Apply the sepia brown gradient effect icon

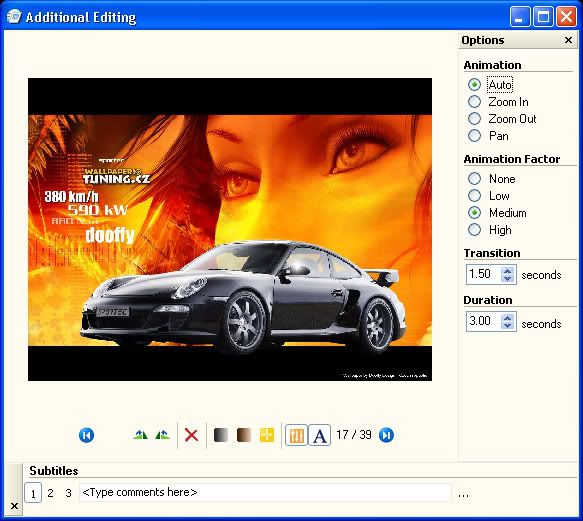244,435
